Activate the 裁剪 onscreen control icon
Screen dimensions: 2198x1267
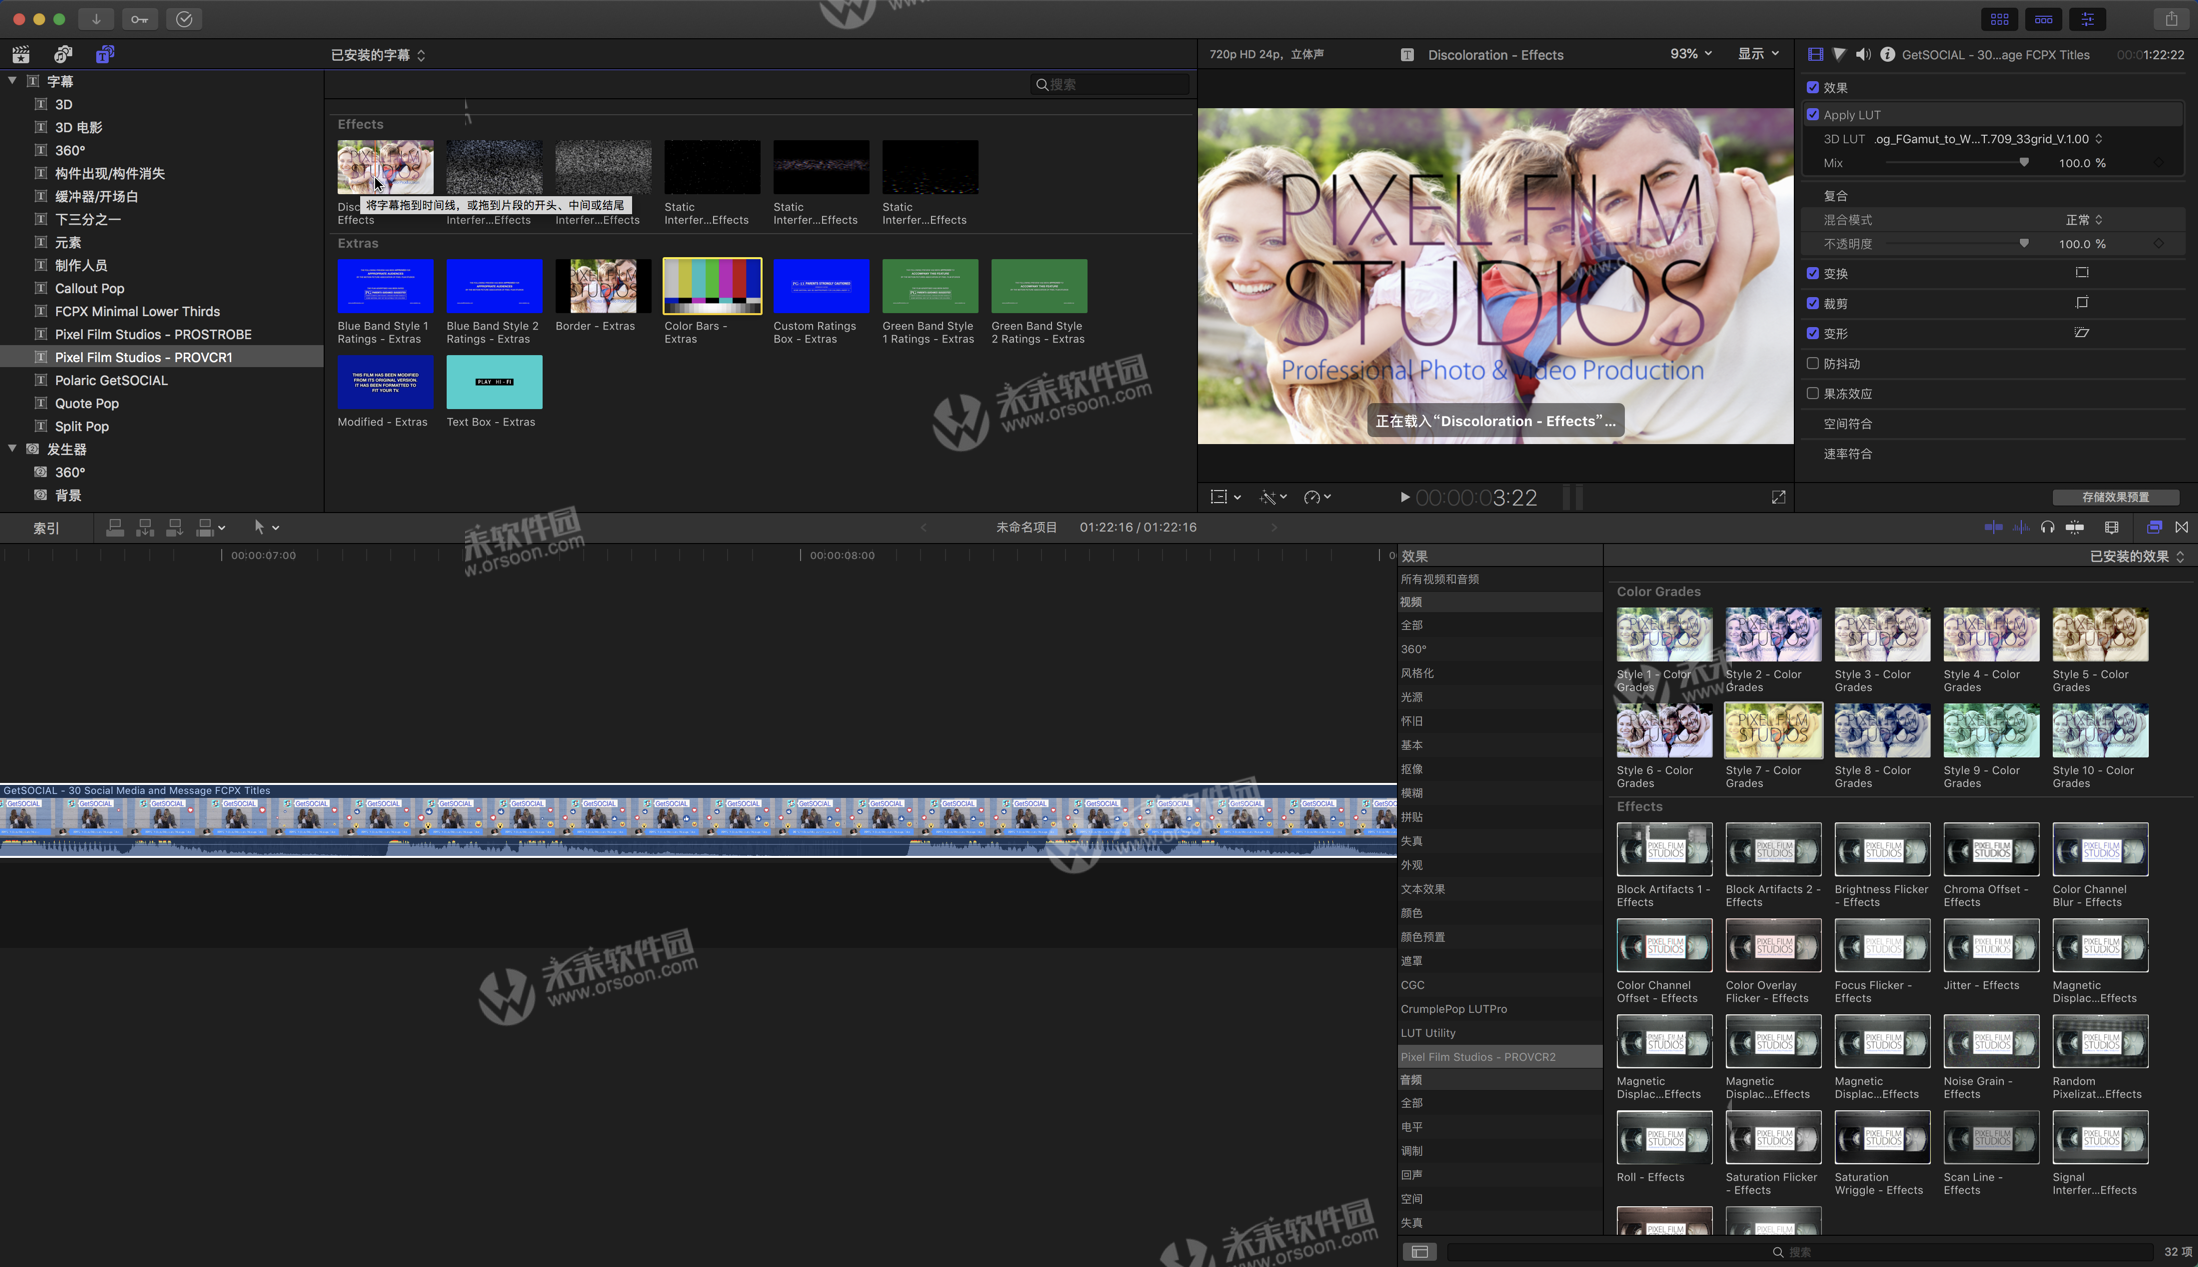[2082, 302]
